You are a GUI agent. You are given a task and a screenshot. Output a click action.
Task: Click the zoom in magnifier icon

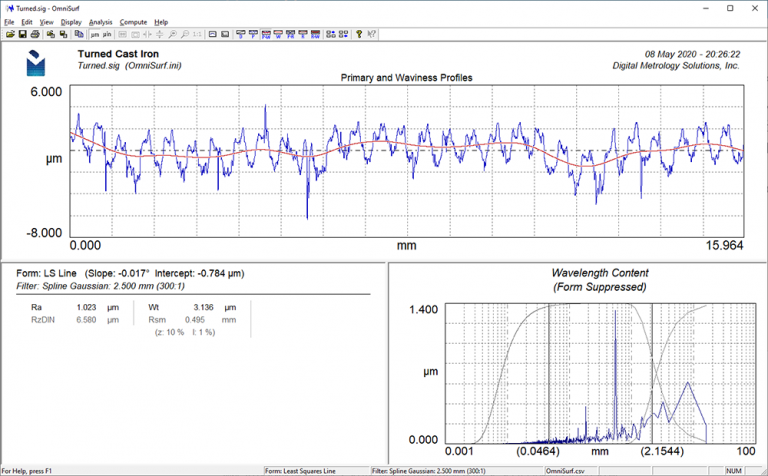(x=172, y=34)
